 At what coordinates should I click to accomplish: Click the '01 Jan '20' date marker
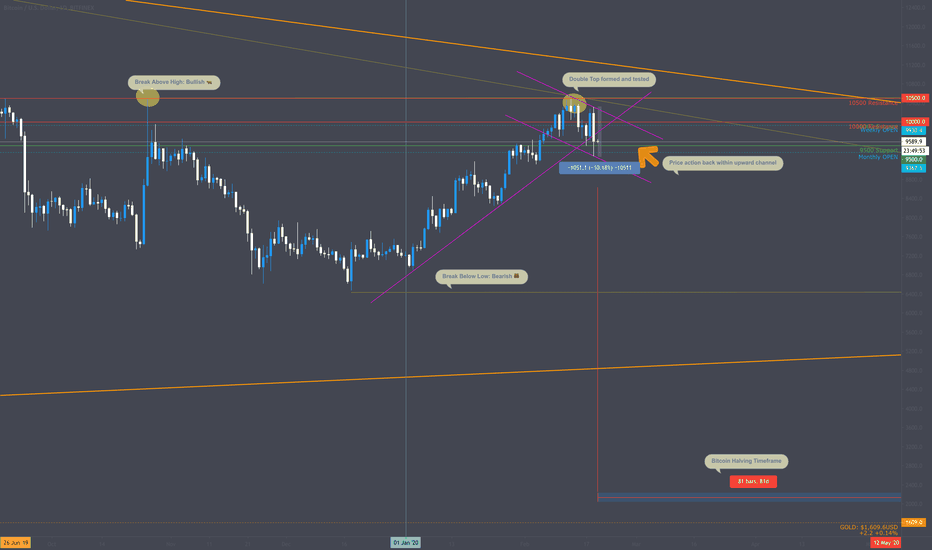405,543
